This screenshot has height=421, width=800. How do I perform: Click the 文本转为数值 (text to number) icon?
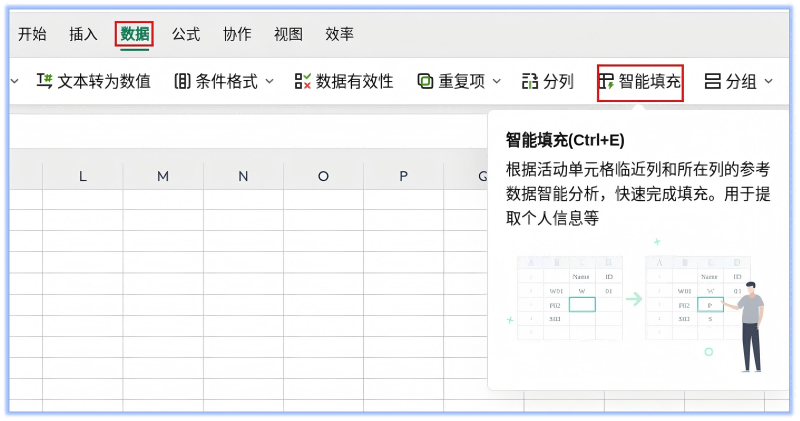45,82
